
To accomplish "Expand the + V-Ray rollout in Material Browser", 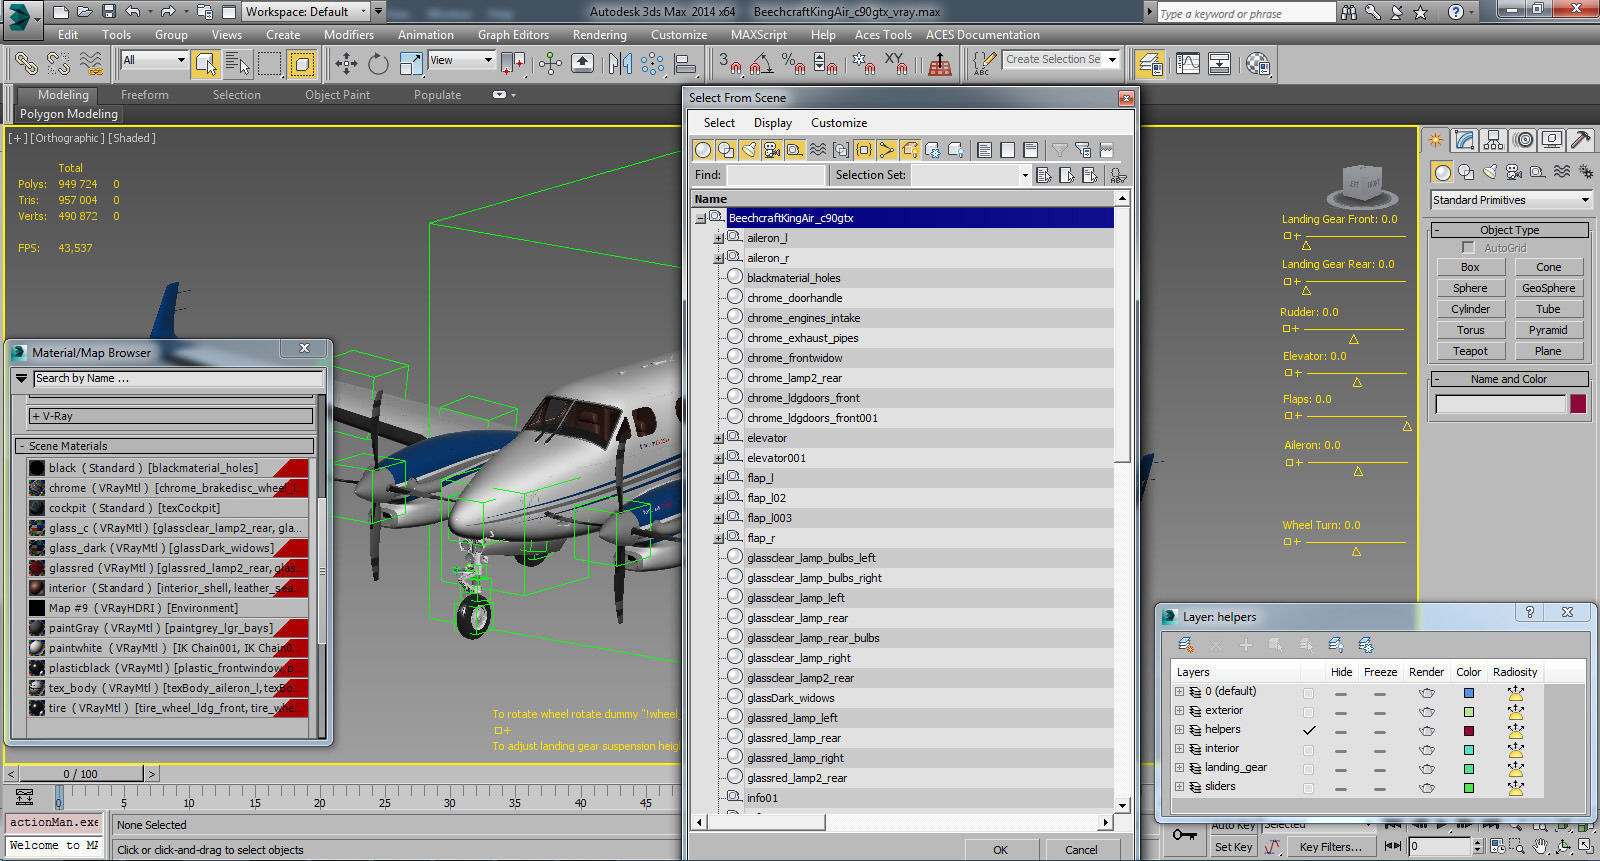I will 170,416.
